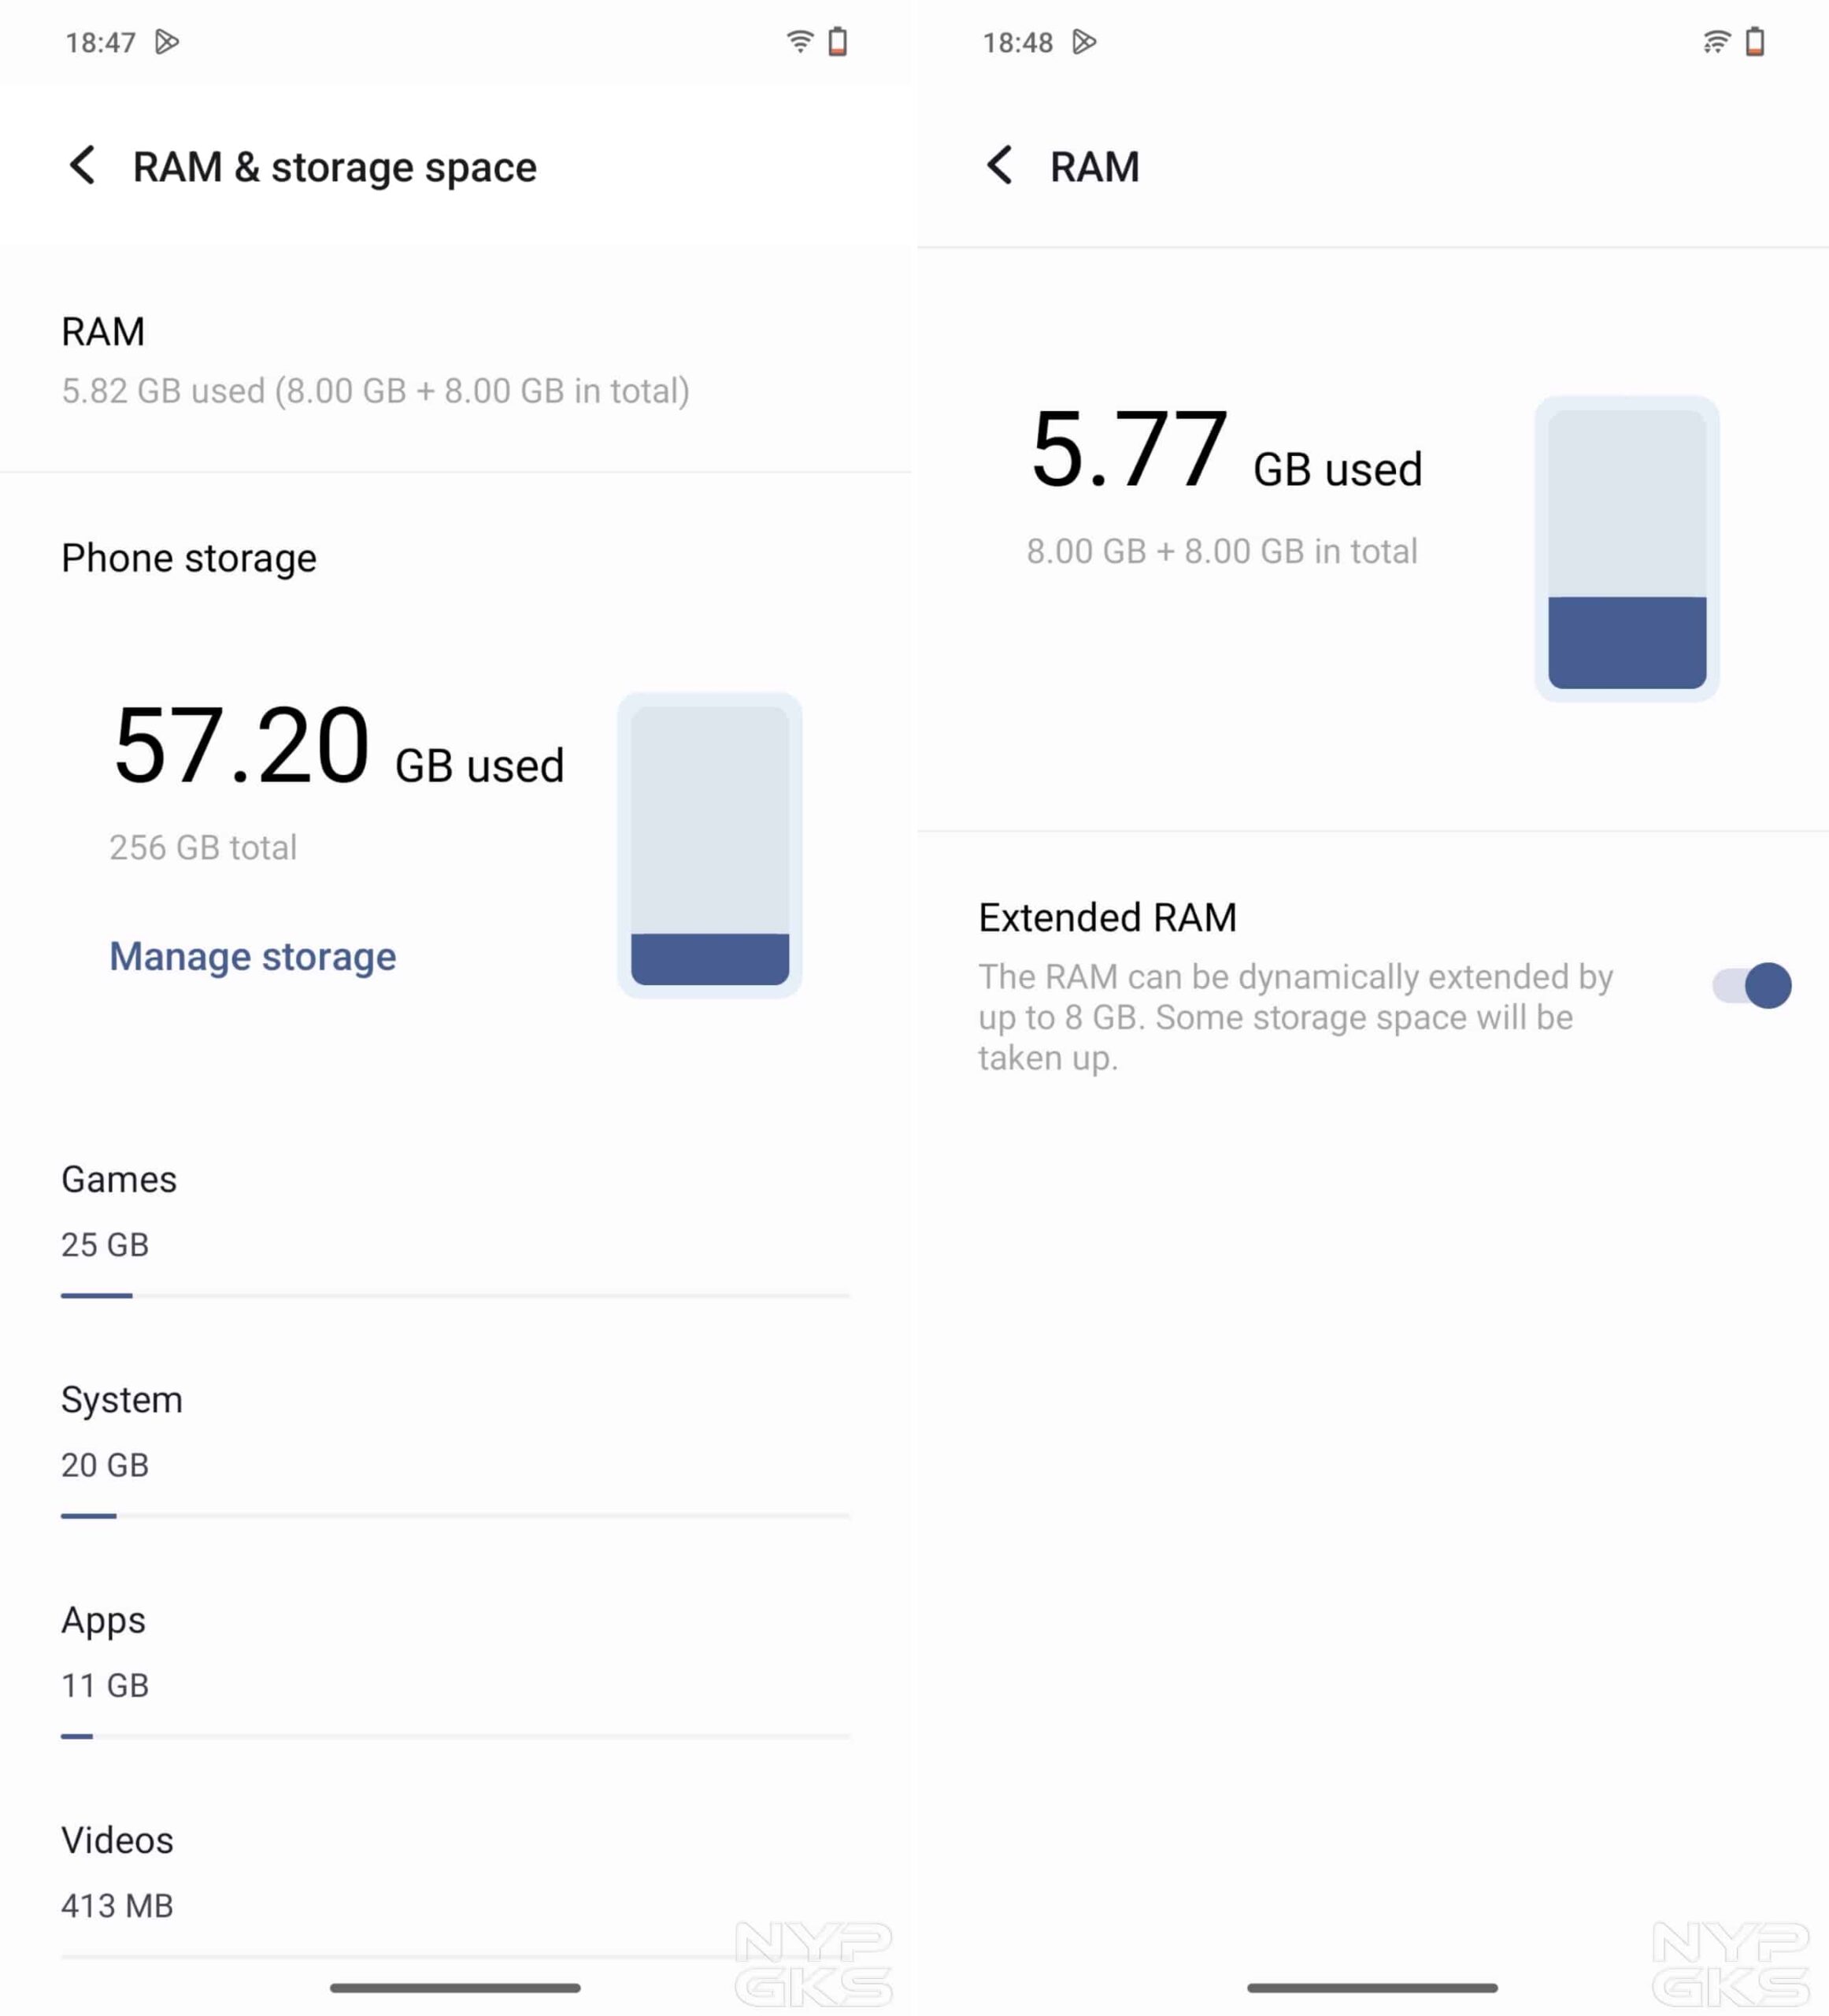The height and width of the screenshot is (2016, 1829).
Task: Tap Play Store icon beside 18:47
Action: [167, 42]
